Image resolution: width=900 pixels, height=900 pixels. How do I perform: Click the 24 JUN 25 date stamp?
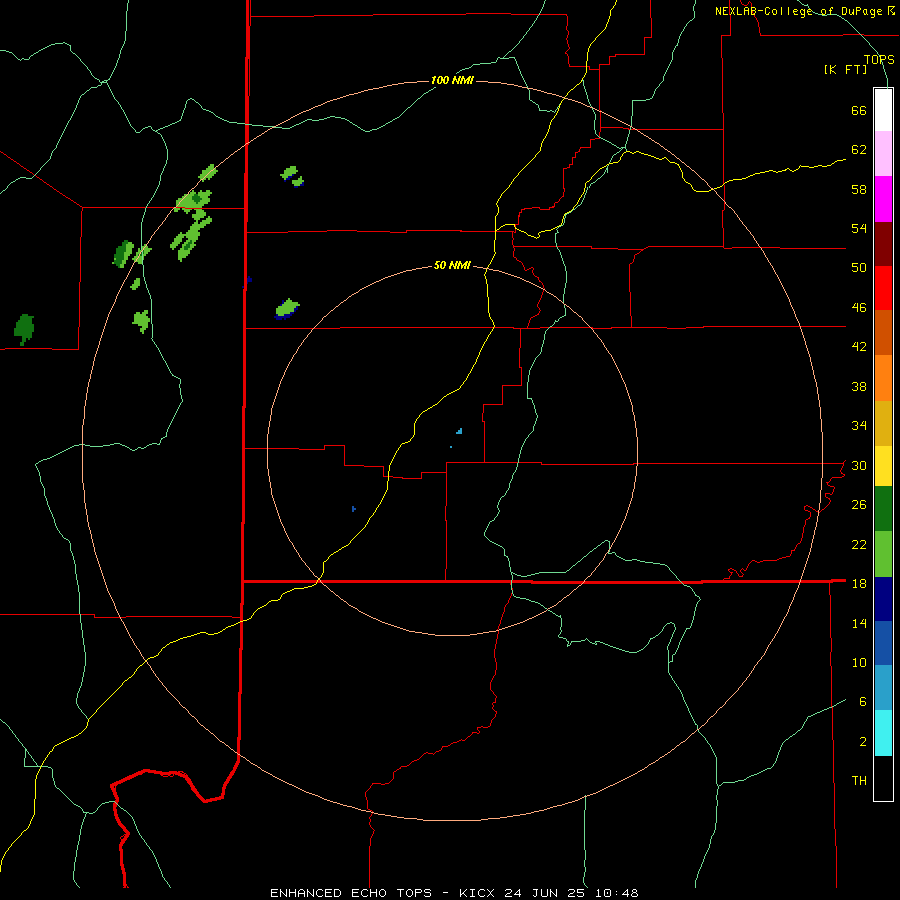coord(547,893)
